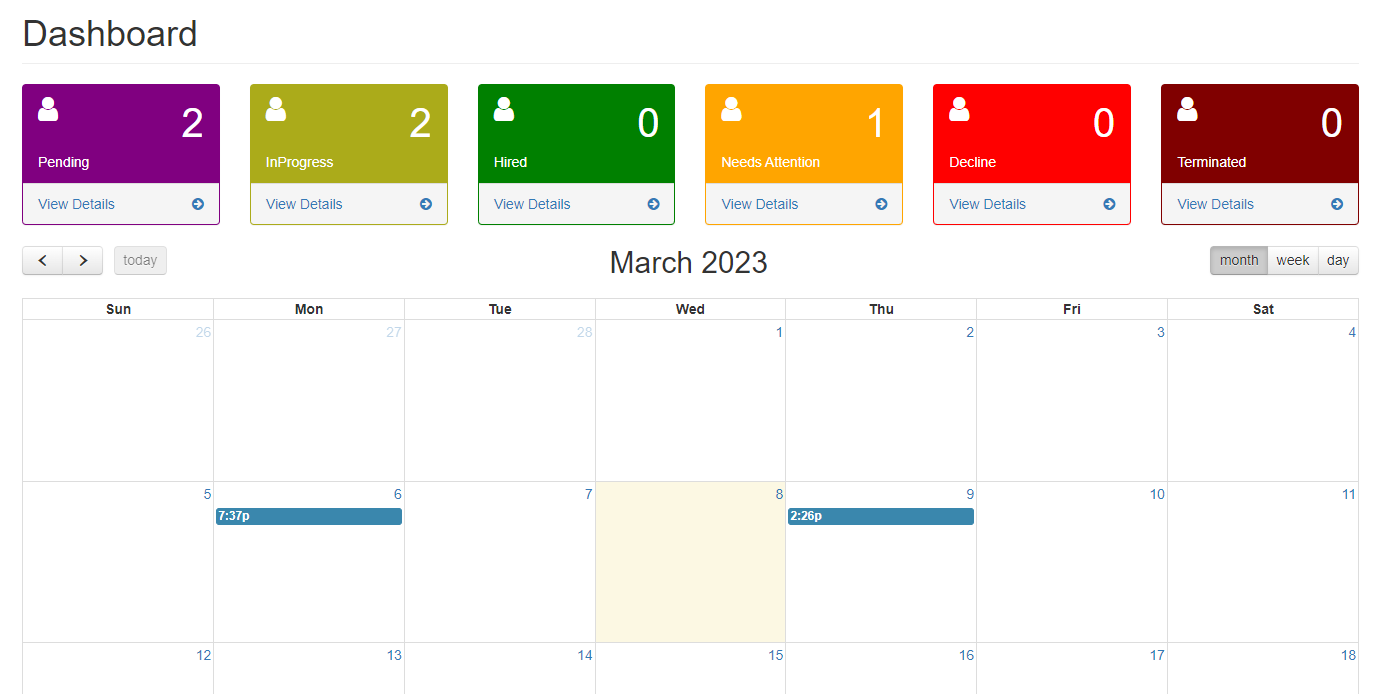Click the Terminated label on maroon card
1376x694 pixels.
tap(1211, 162)
